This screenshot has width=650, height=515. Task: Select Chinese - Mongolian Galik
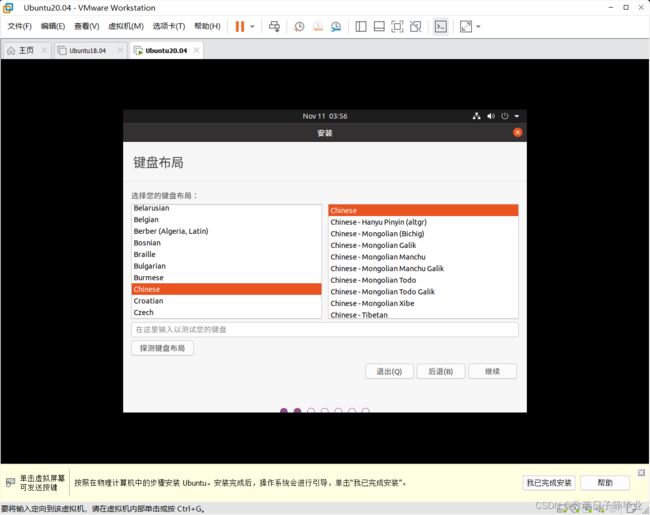click(423, 245)
